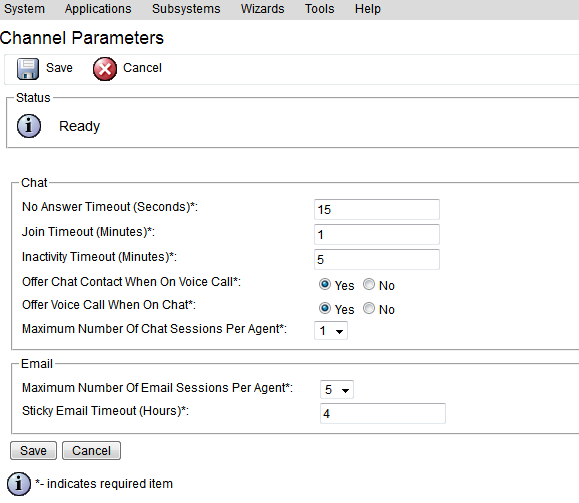
Task: Click the red X Cancel icon
Action: [105, 69]
